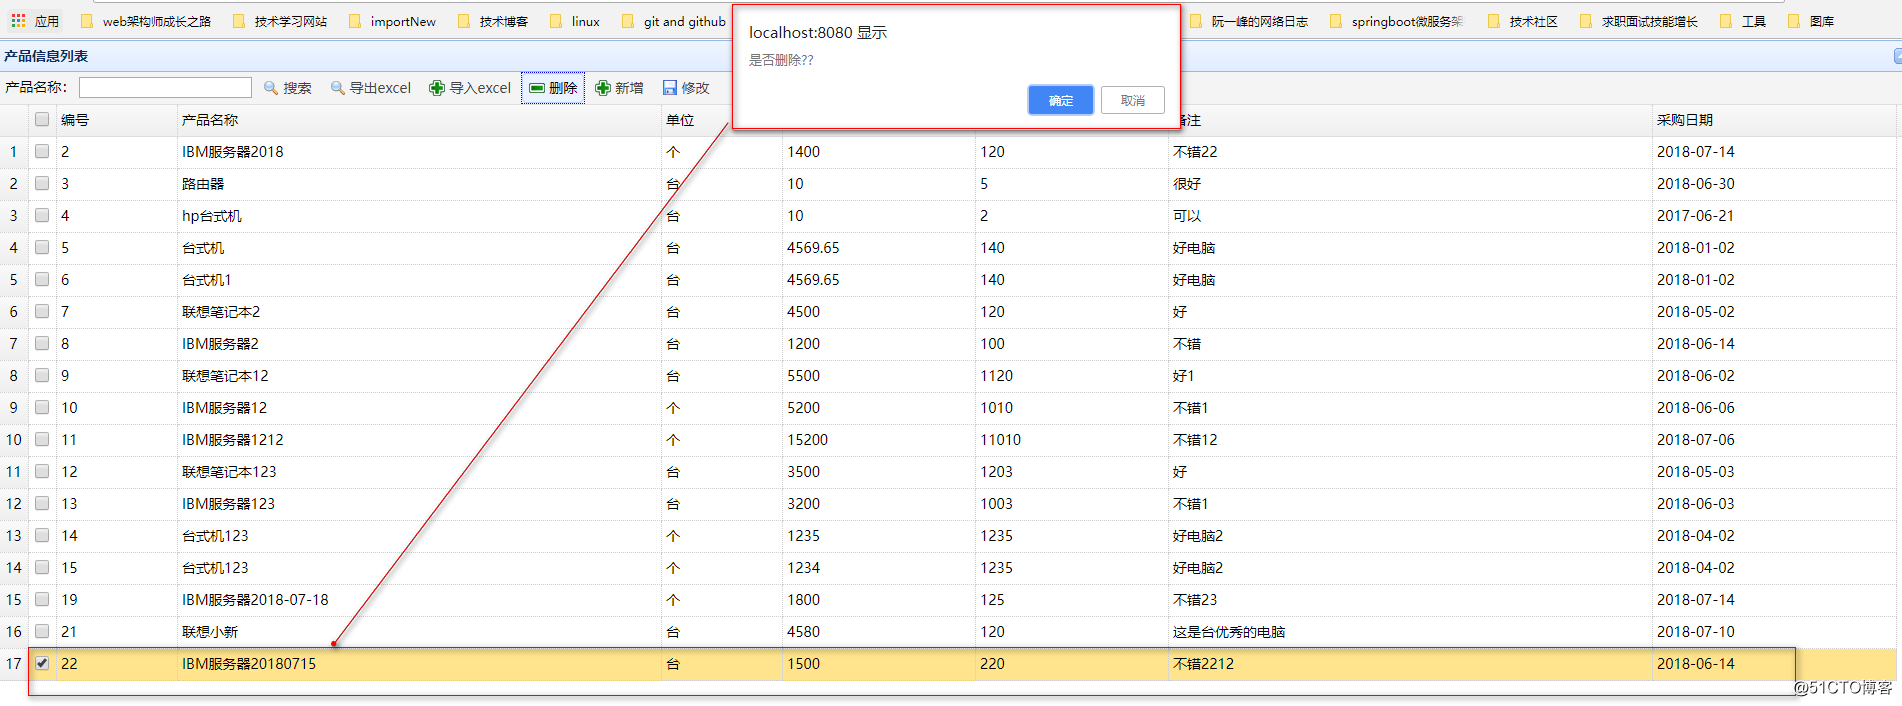The height and width of the screenshot is (706, 1902).
Task: Click the 1120 quantity cell
Action: [x=1072, y=376]
